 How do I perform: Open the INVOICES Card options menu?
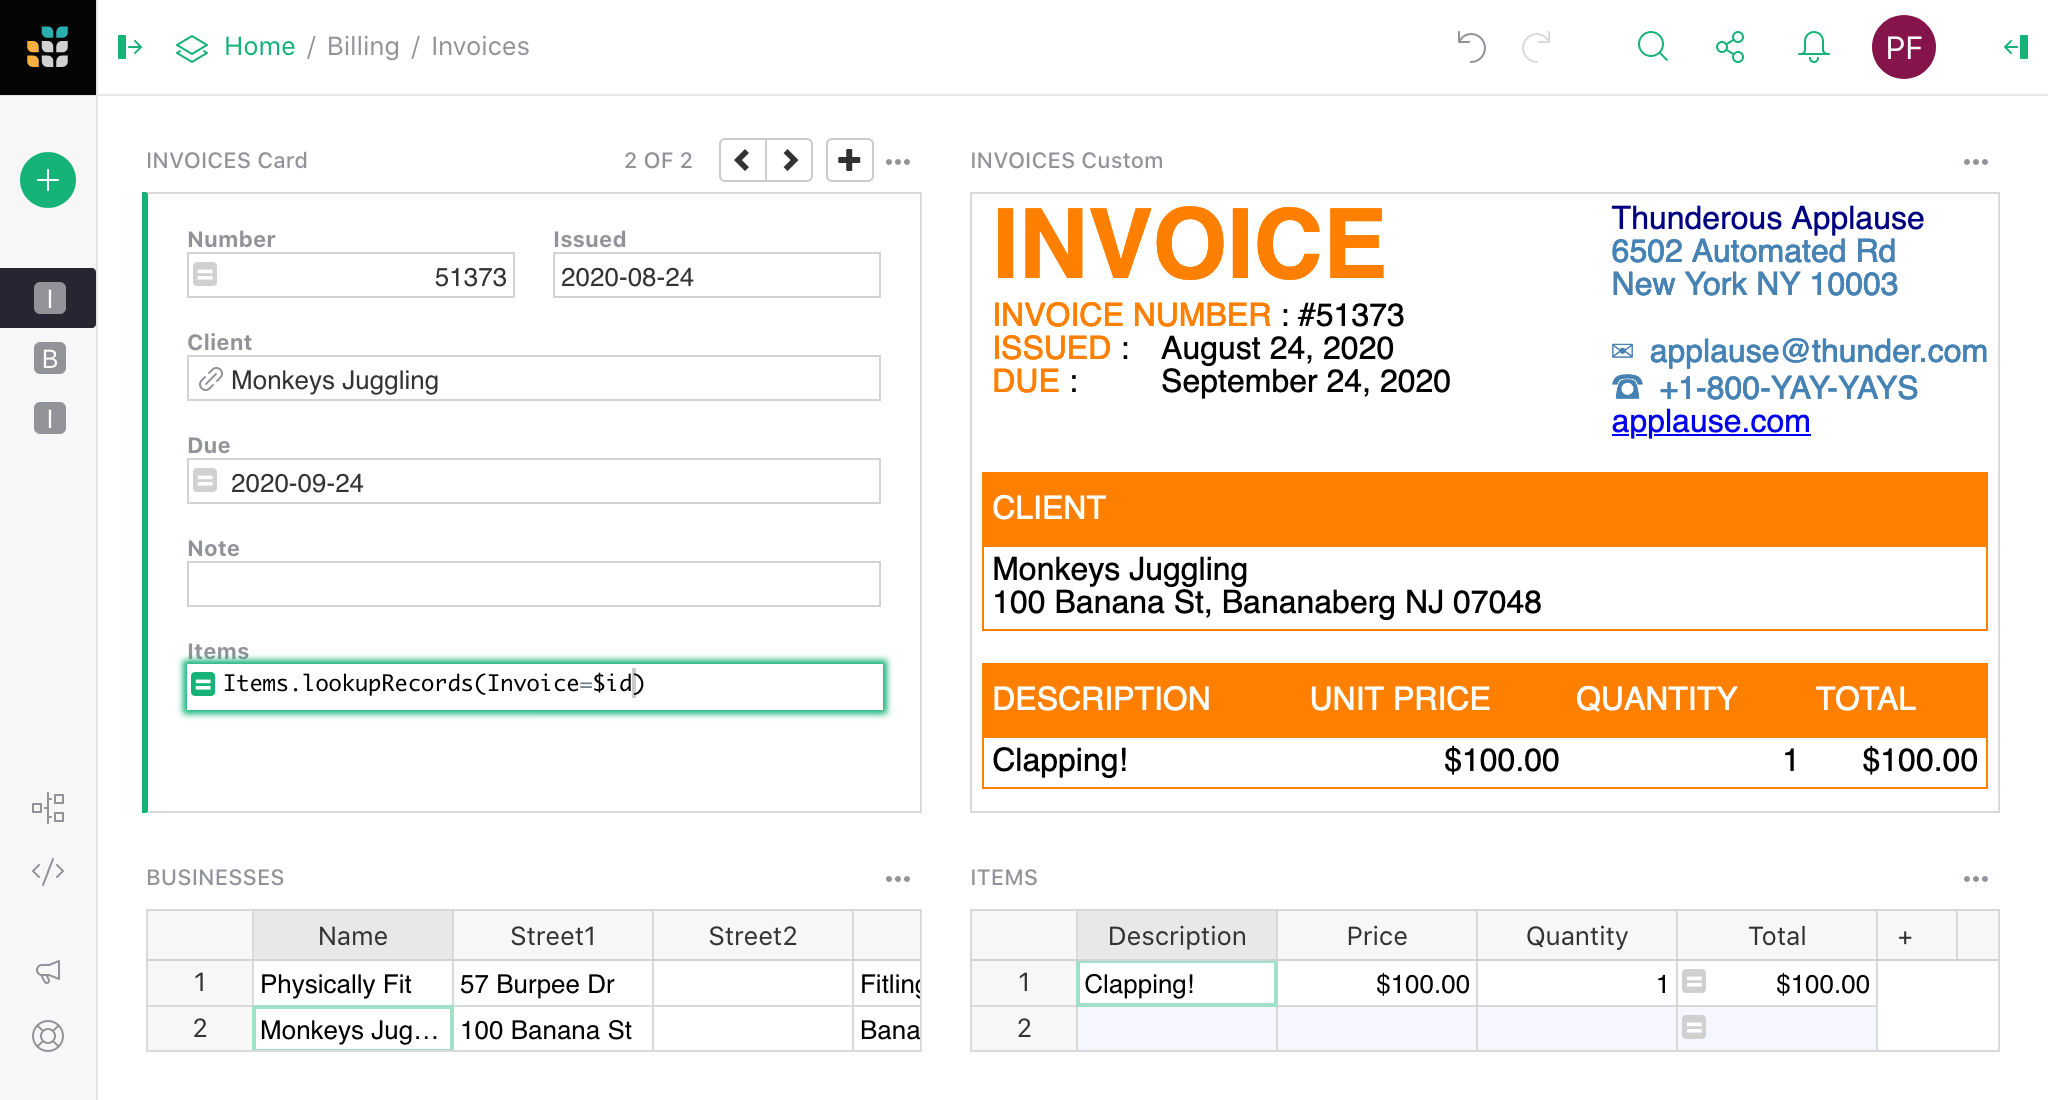[898, 161]
